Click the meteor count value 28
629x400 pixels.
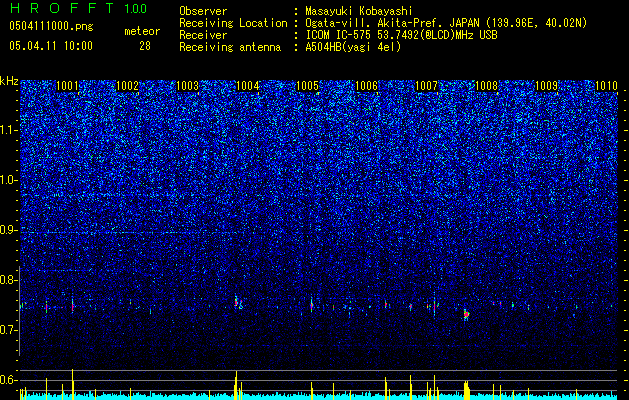pyautogui.click(x=145, y=46)
